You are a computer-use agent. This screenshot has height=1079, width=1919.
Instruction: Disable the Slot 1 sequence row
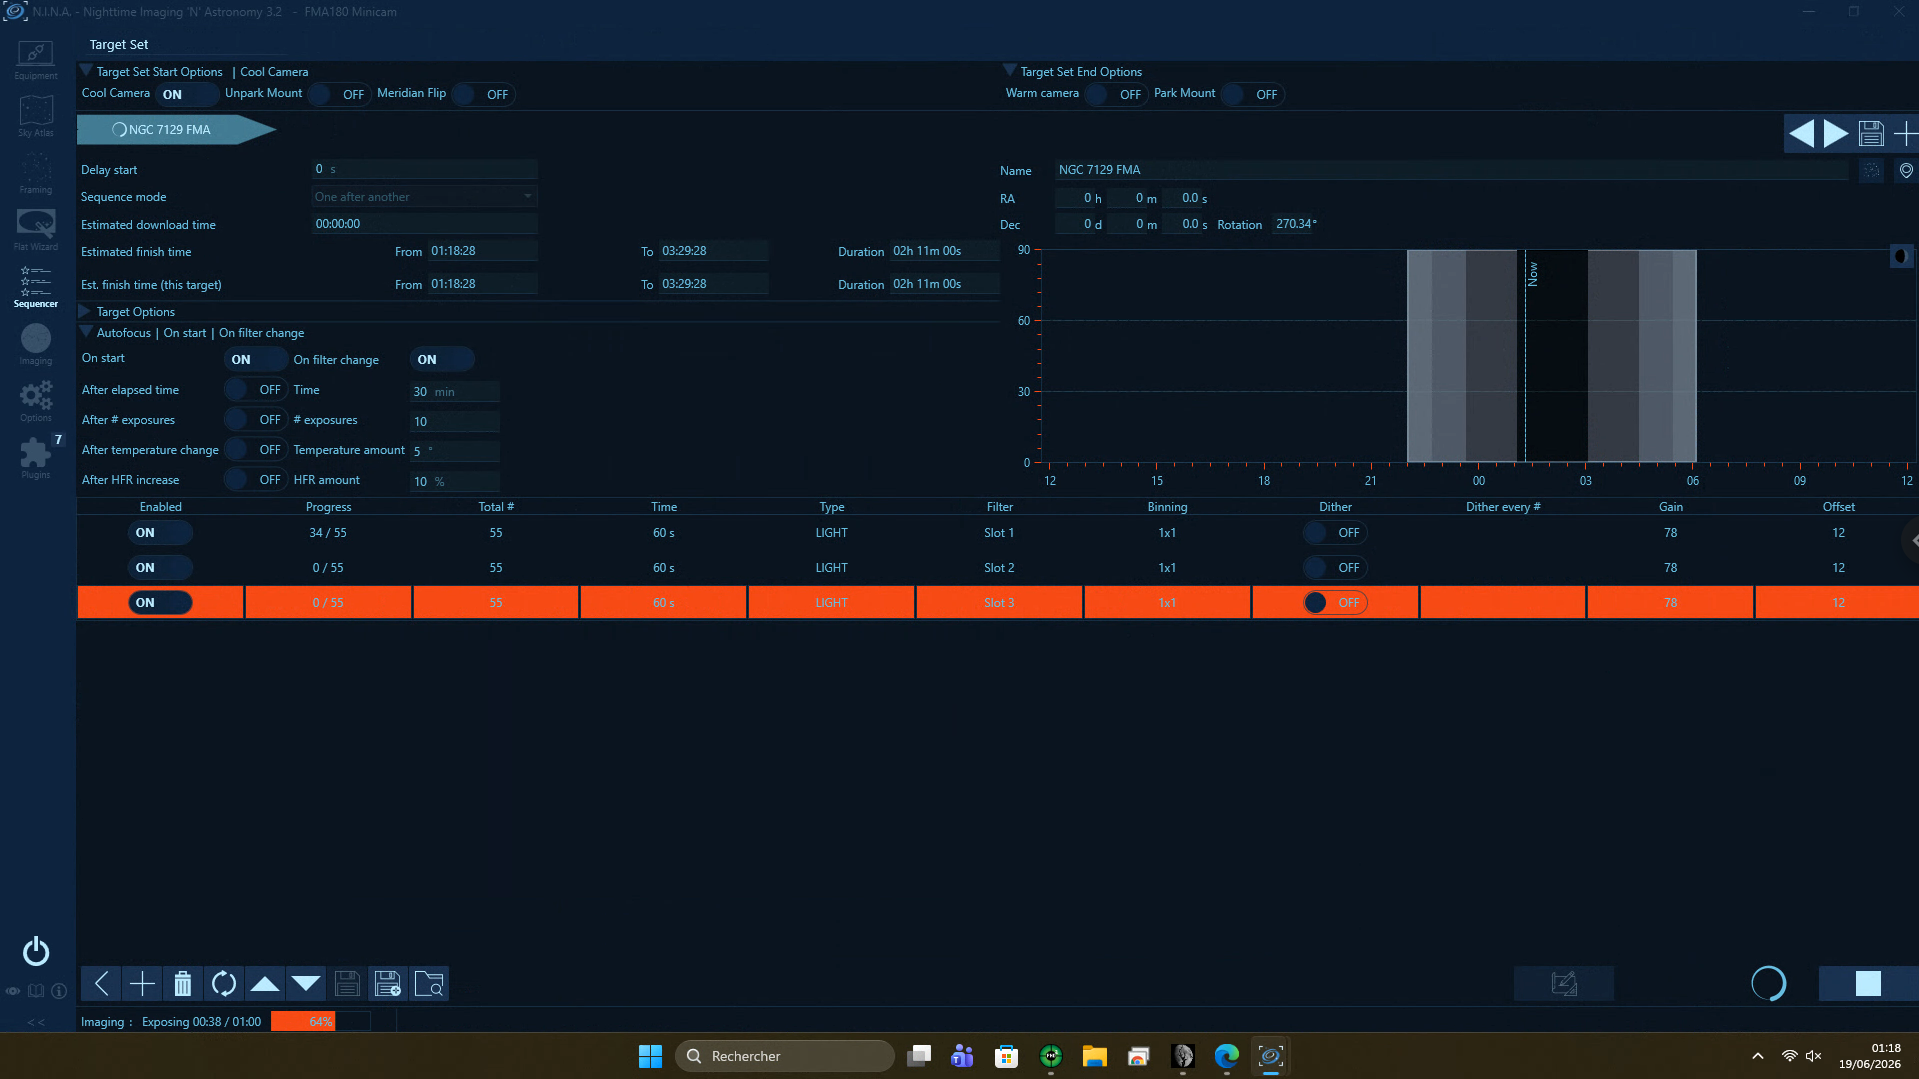pyautogui.click(x=160, y=533)
